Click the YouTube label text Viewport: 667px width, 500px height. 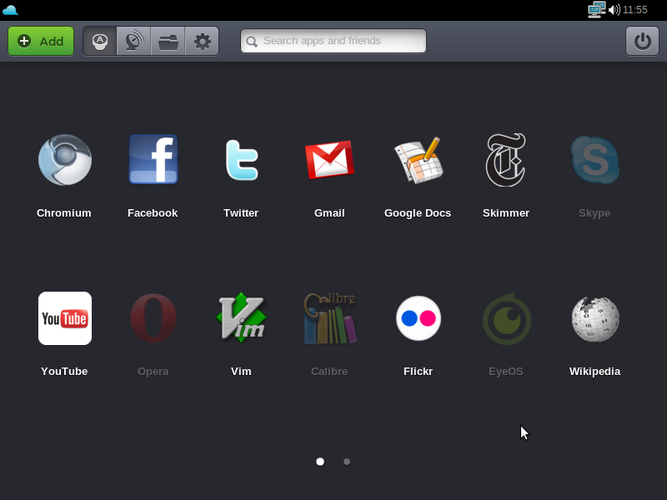[x=64, y=371]
